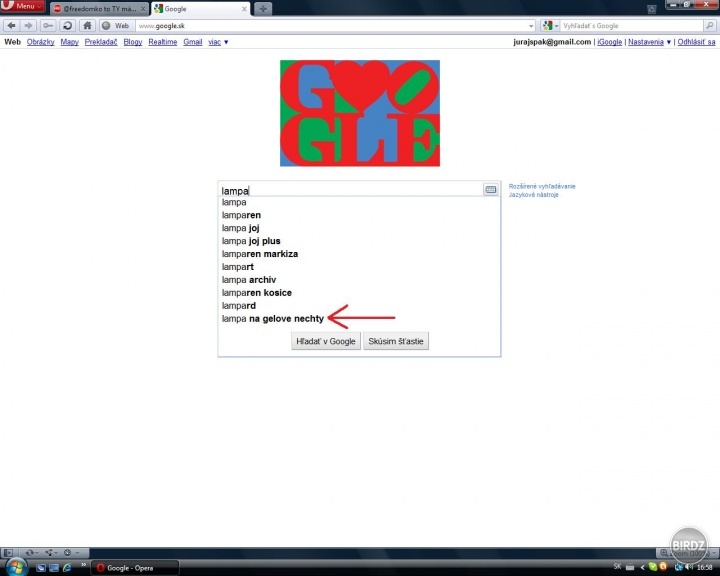Screen dimensions: 720x576
Task: Expand the Nastavenia settings dropdown
Action: pos(649,42)
